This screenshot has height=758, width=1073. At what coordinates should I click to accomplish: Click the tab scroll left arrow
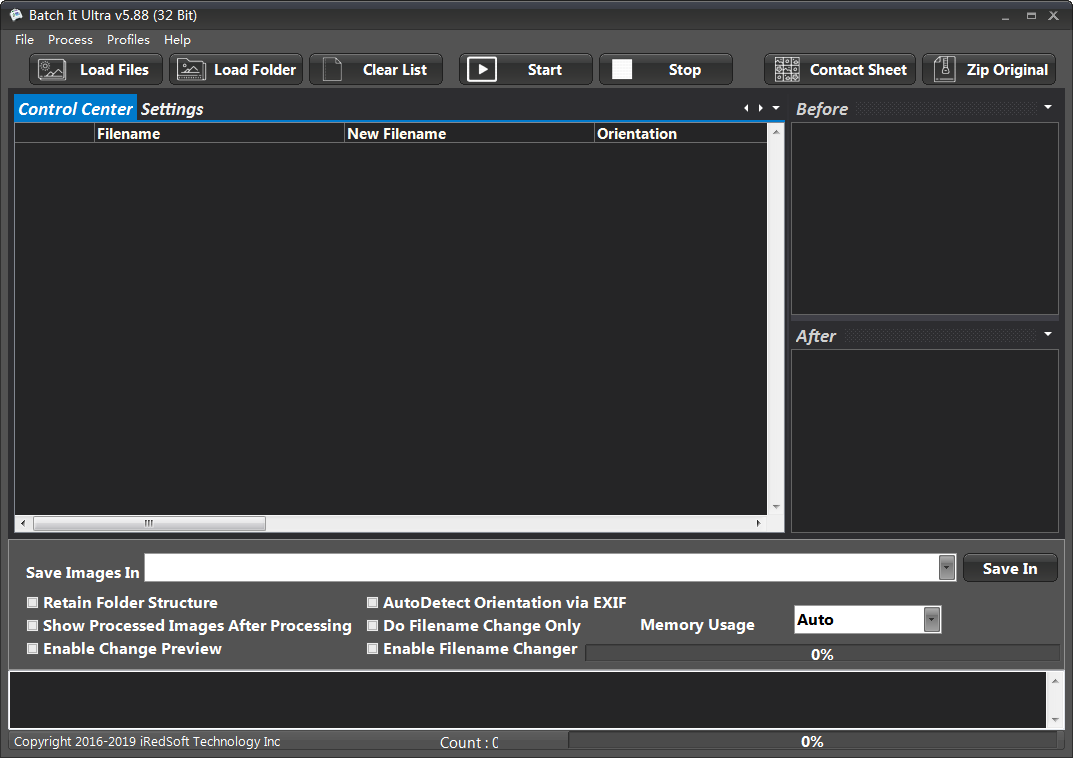[x=746, y=108]
